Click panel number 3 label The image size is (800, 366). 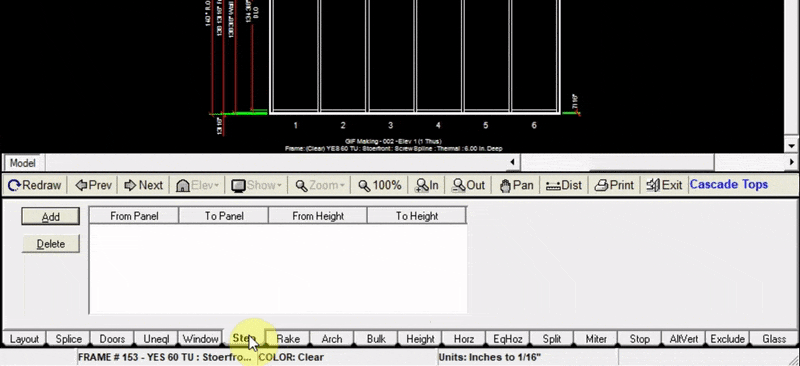pyautogui.click(x=390, y=125)
